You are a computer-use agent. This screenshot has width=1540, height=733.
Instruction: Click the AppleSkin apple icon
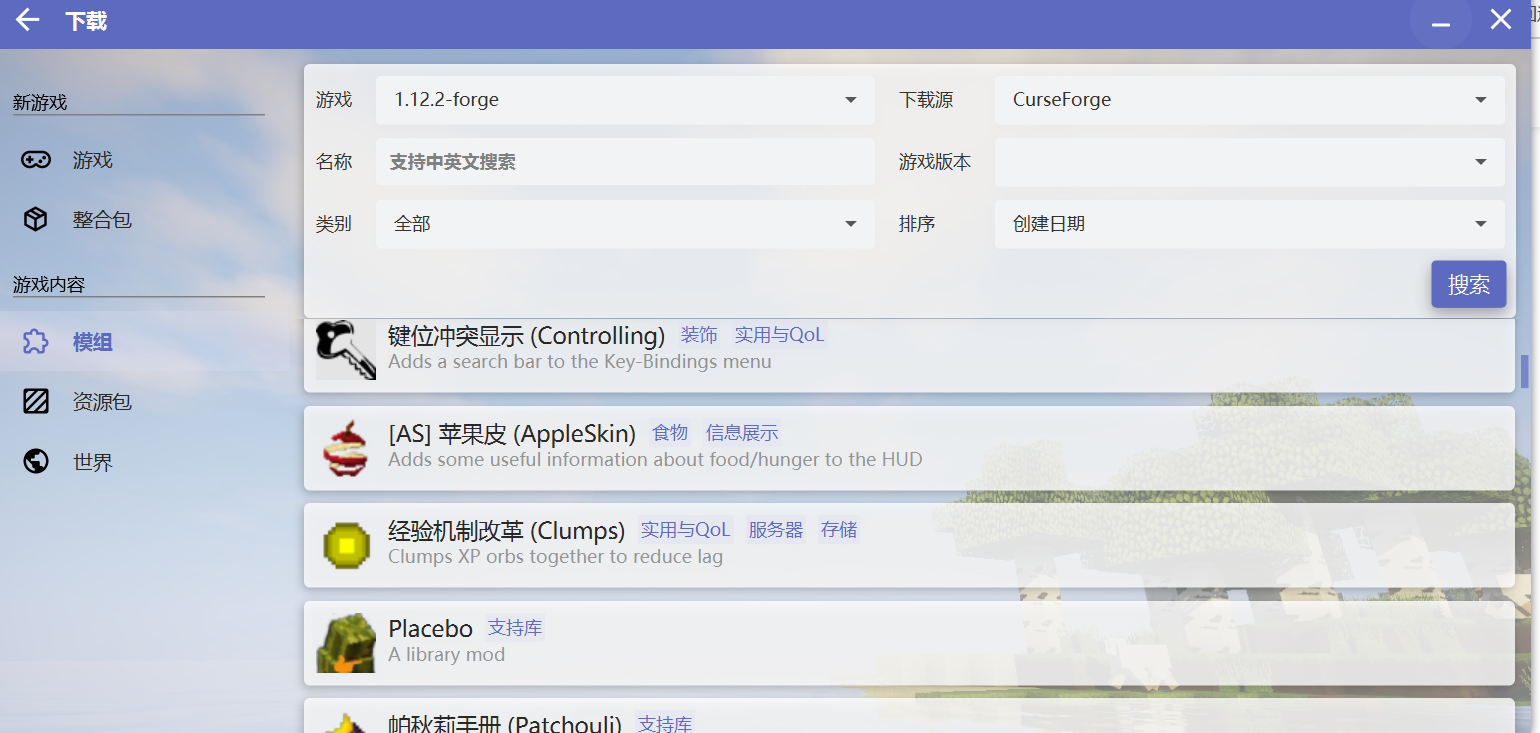coord(345,445)
